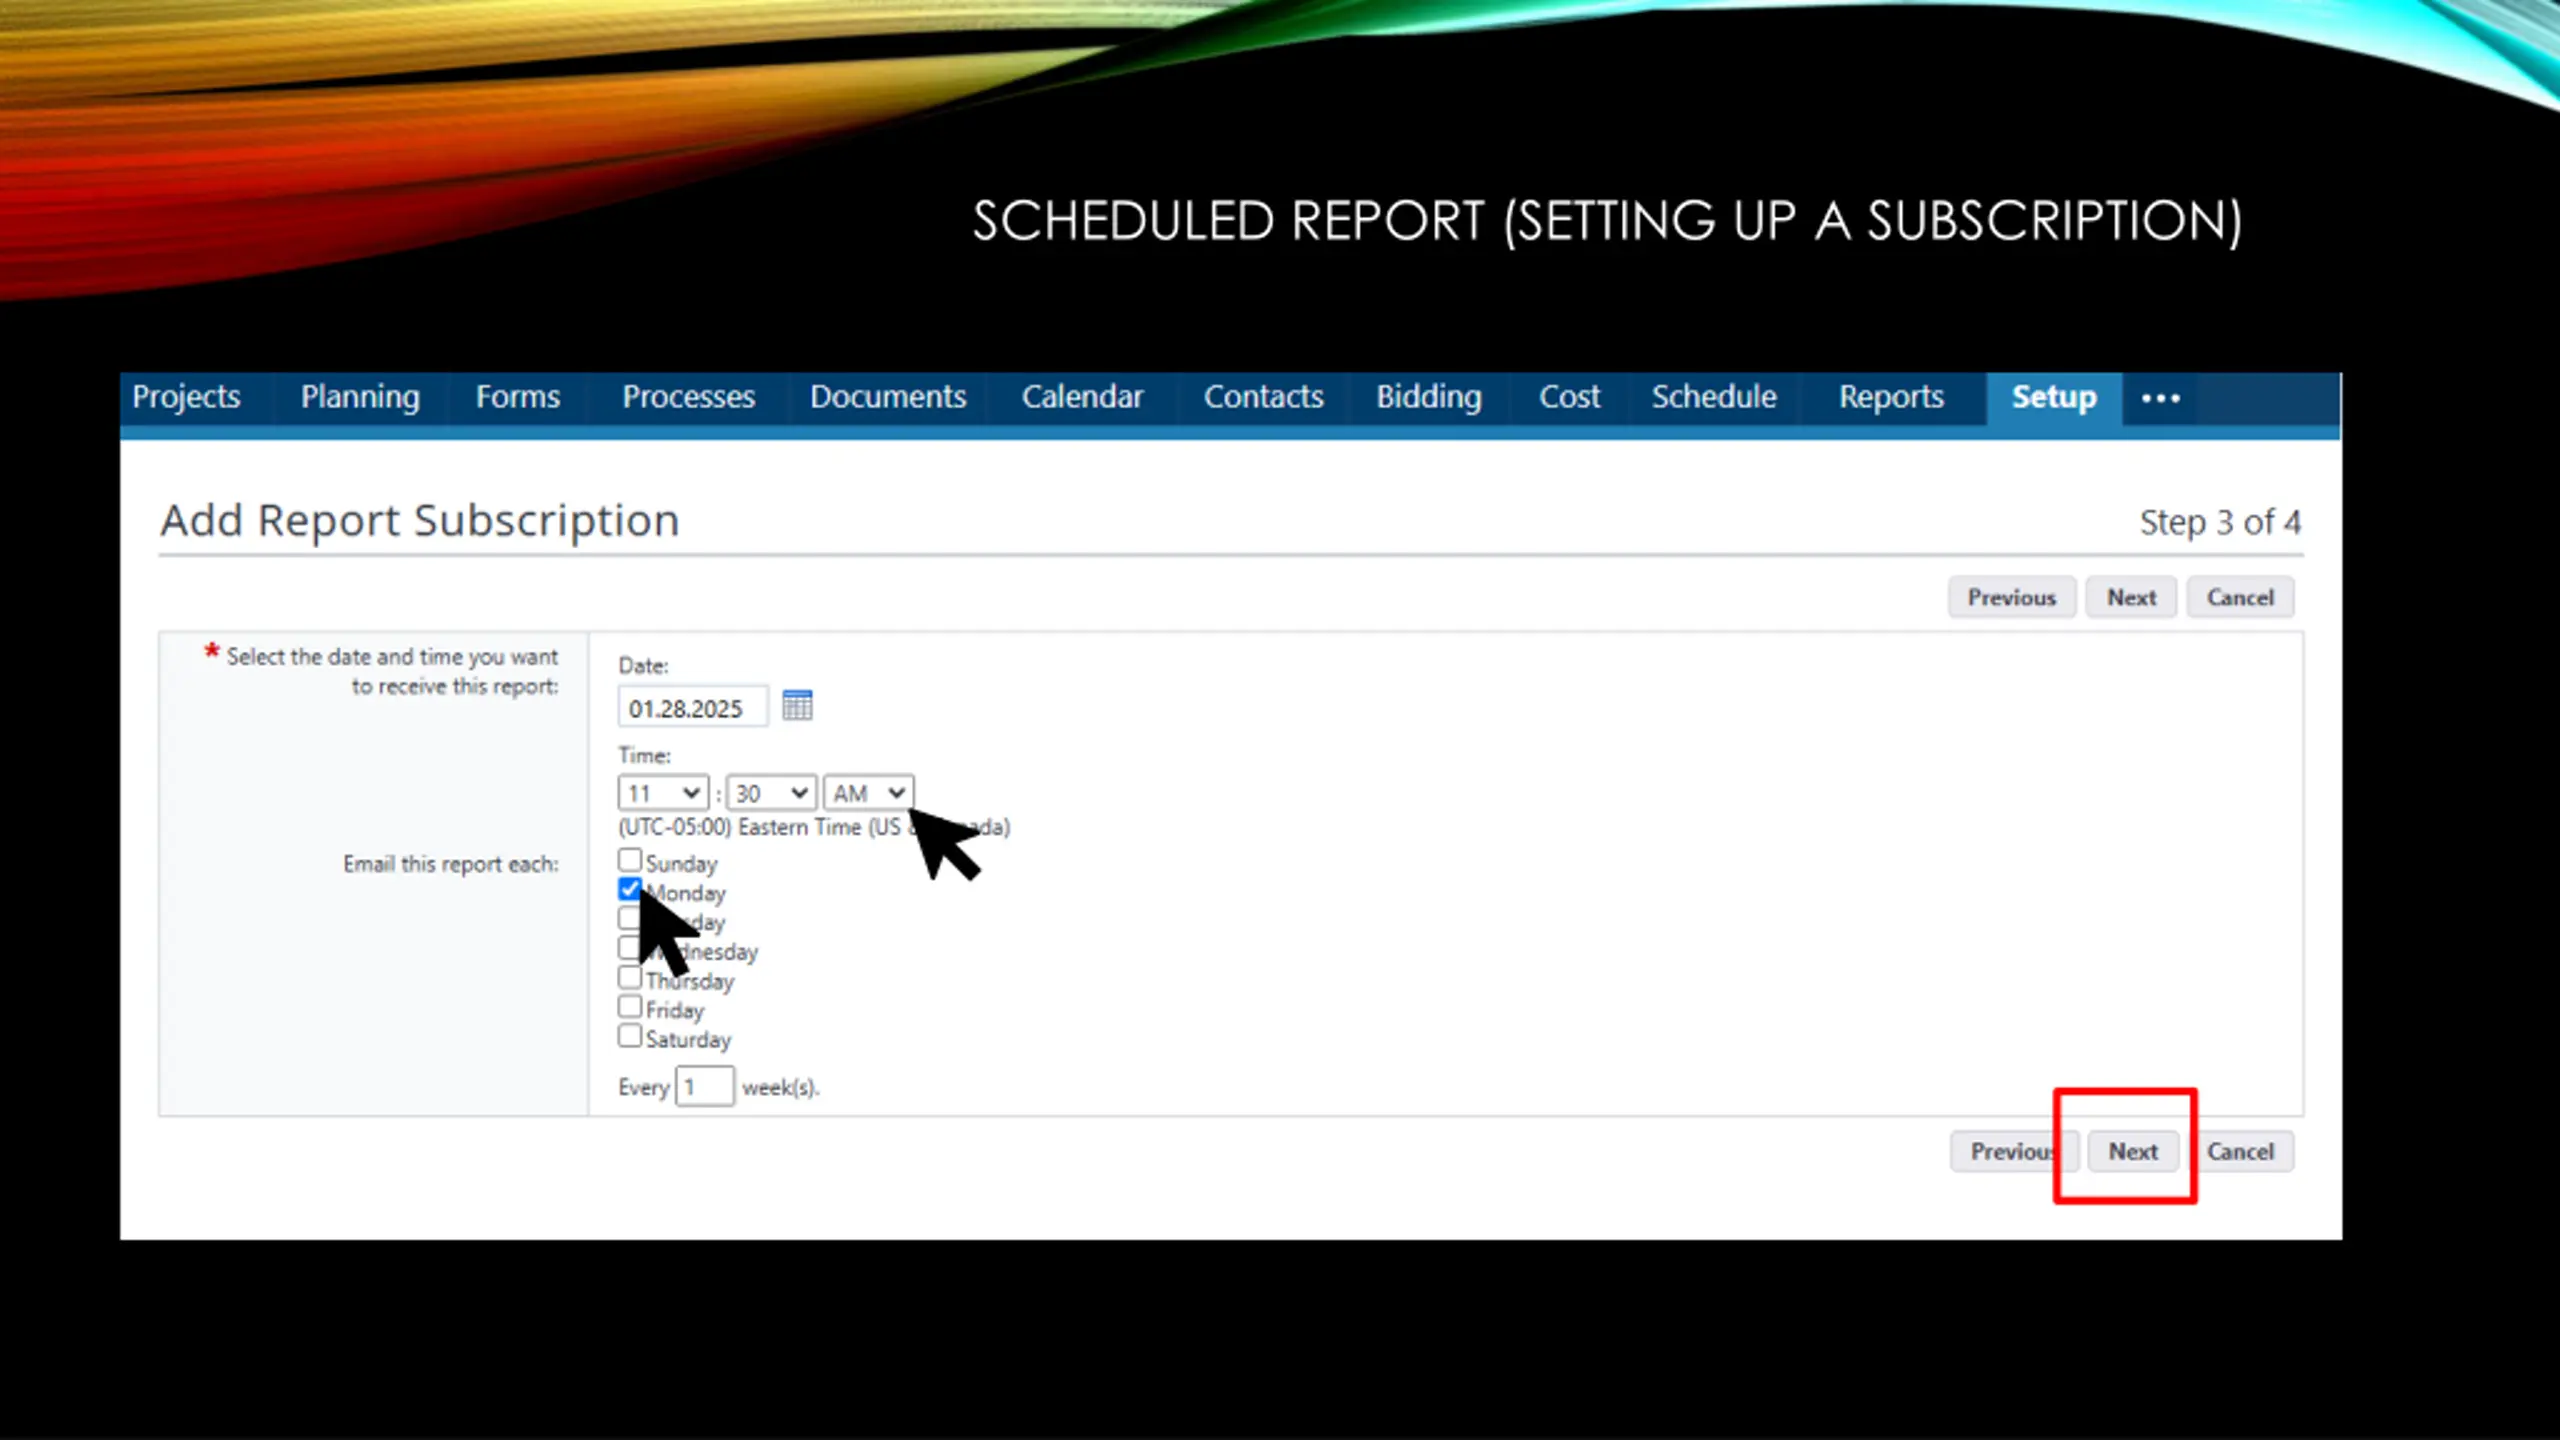This screenshot has width=2560, height=1440.
Task: Open the AM/PM dropdown
Action: tap(868, 793)
